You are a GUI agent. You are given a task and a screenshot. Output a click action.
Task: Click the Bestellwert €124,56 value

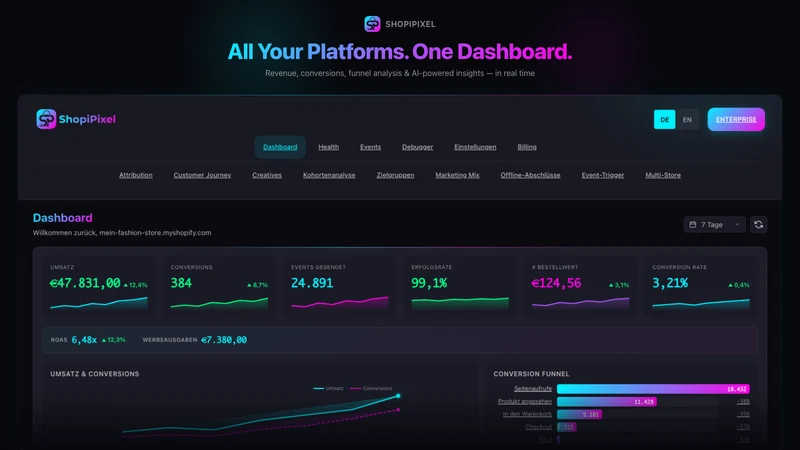(x=556, y=283)
